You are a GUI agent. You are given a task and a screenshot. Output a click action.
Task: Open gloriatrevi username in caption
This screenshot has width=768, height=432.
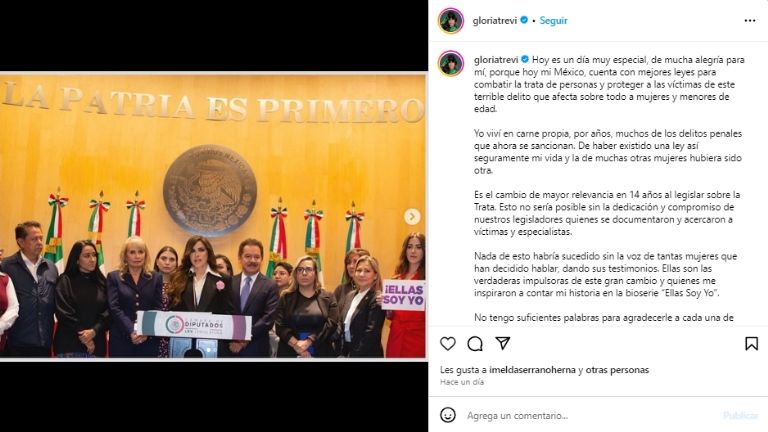click(x=496, y=60)
